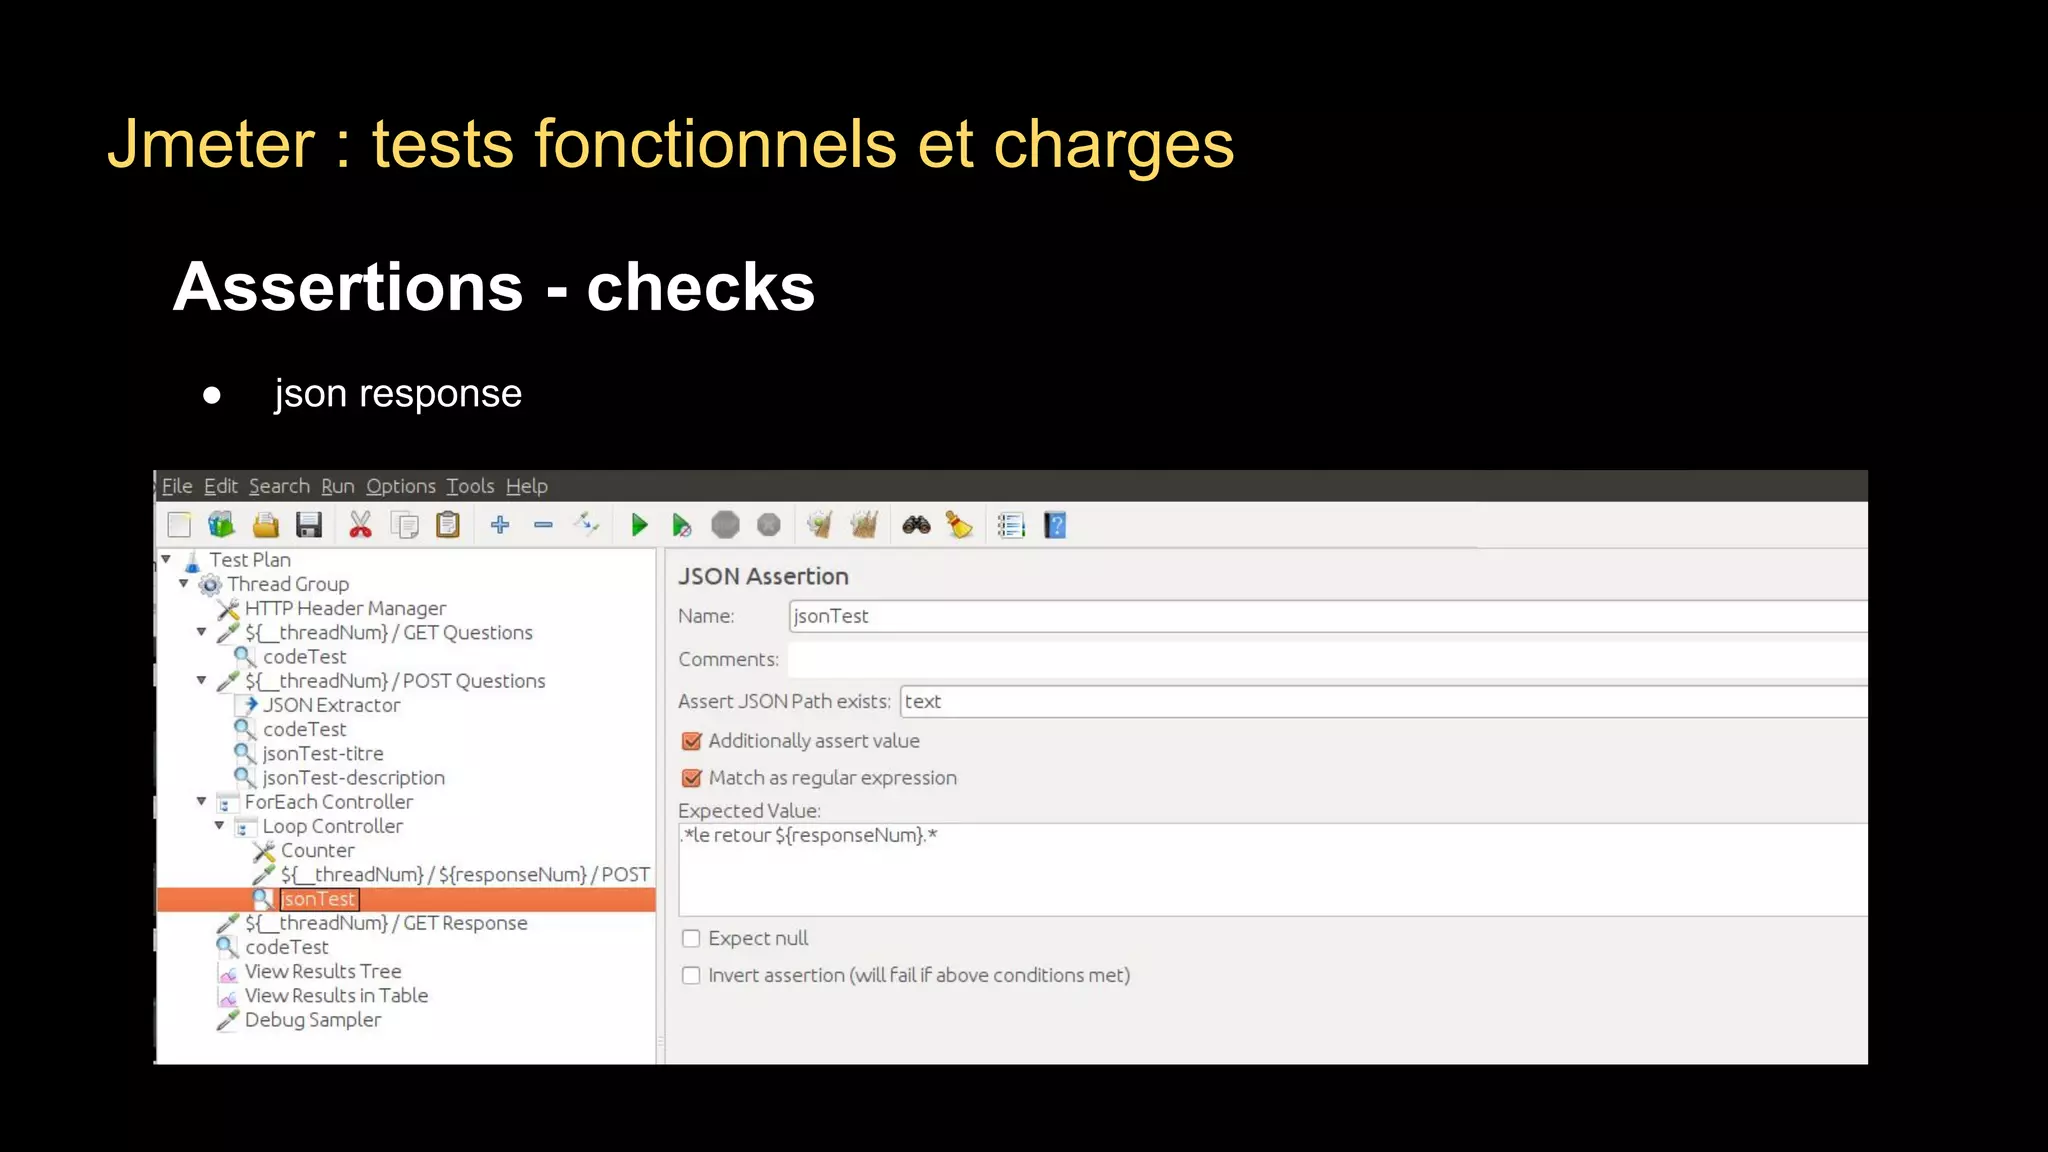The image size is (2048, 1152).
Task: Open the Tools menu
Action: click(470, 486)
